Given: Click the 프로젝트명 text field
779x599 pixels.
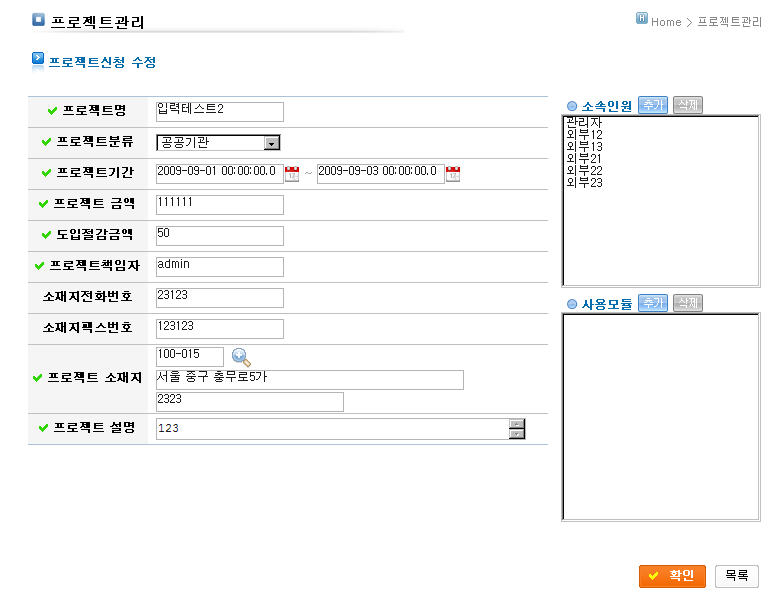Looking at the screenshot, I should pos(220,112).
